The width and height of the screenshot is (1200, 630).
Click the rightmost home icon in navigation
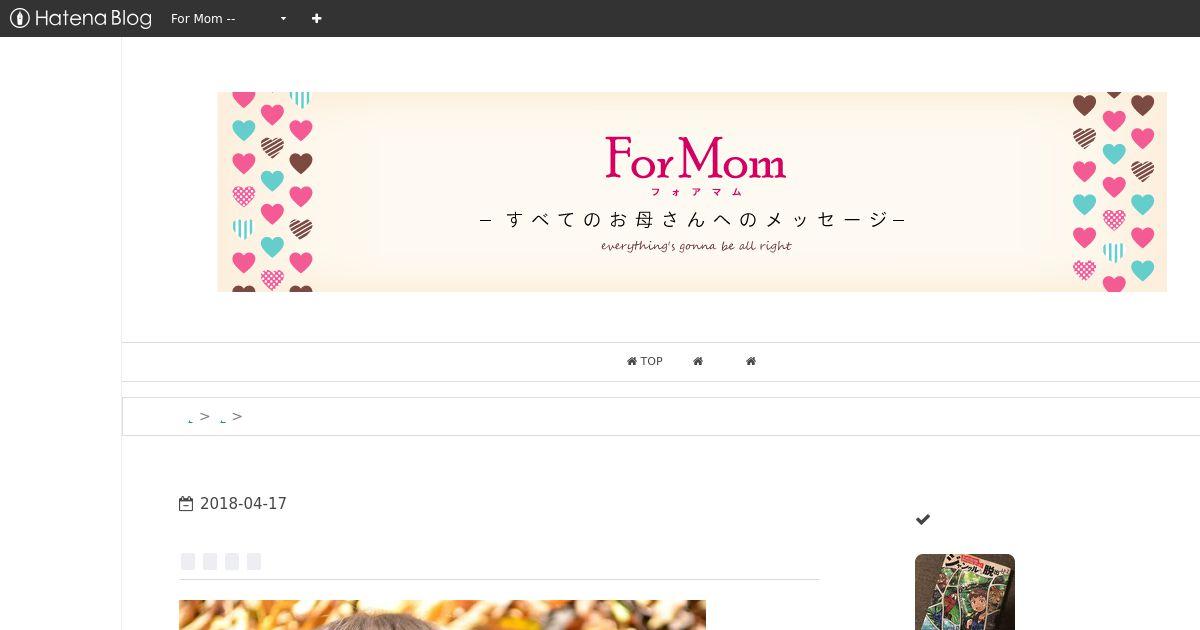(x=751, y=361)
